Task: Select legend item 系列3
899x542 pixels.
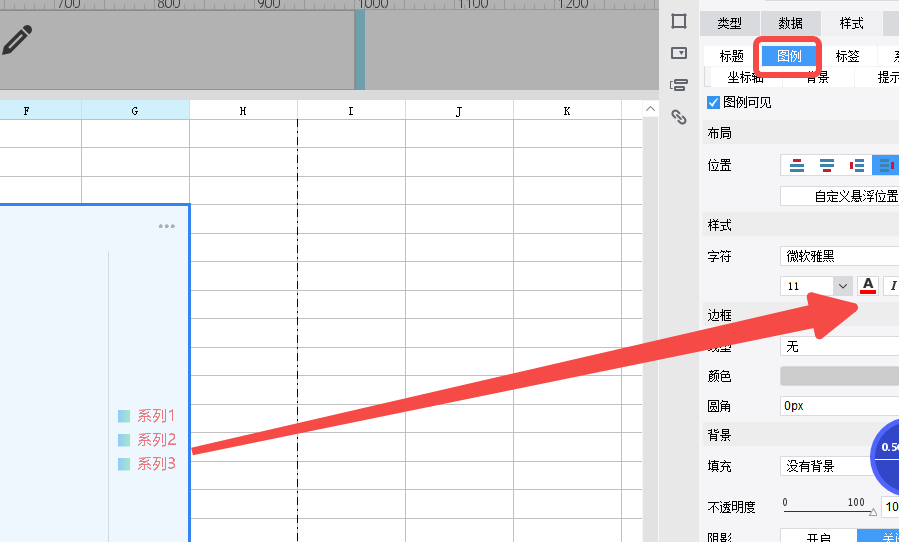Action: click(147, 464)
